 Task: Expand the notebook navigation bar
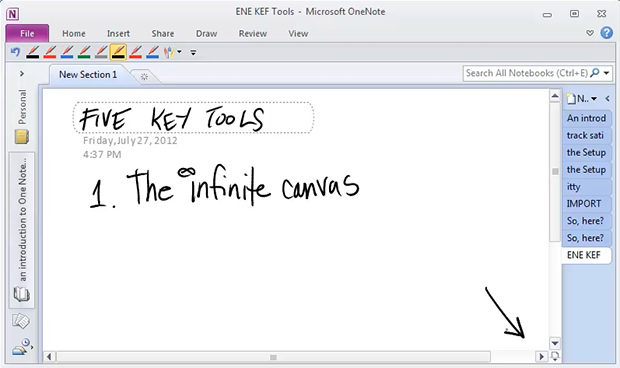(22, 74)
